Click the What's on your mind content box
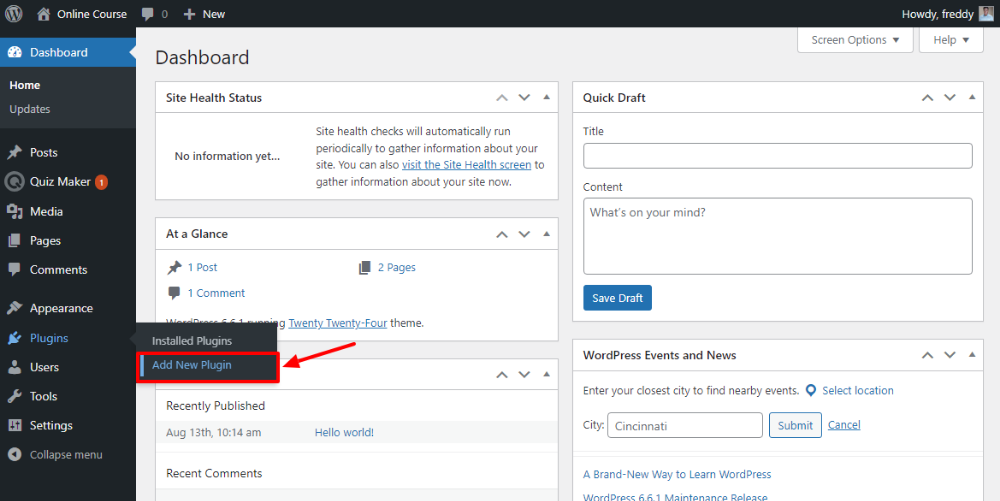This screenshot has width=1000, height=501. pos(777,236)
